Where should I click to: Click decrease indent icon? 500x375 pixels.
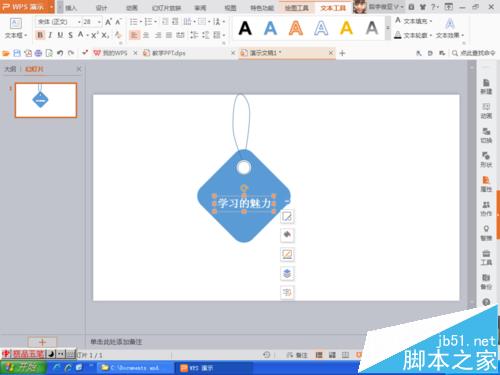click(165, 22)
